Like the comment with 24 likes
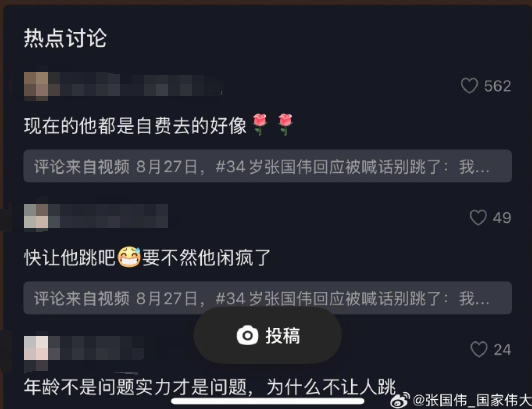 pyautogui.click(x=479, y=350)
